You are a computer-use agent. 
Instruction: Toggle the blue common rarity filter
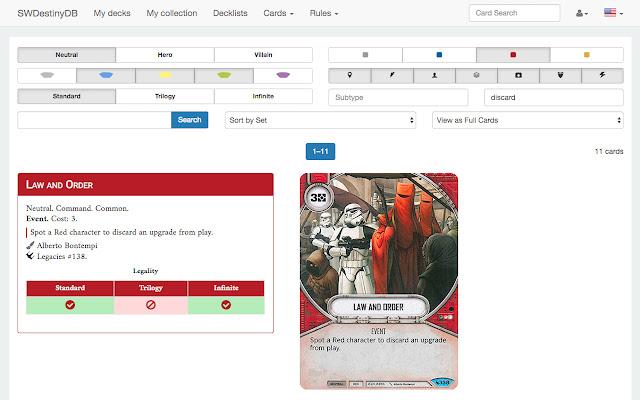coord(106,76)
